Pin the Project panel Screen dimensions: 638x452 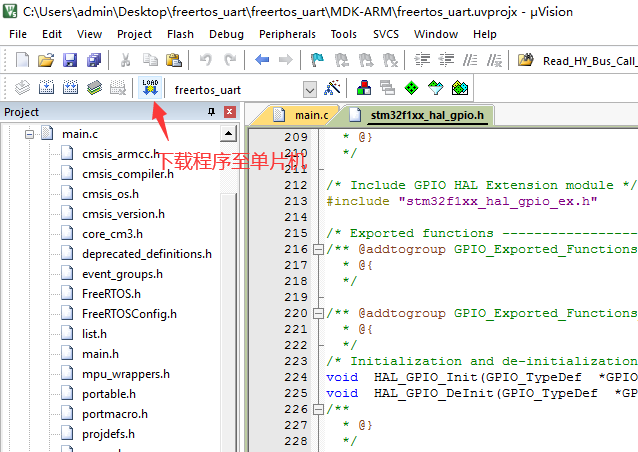211,112
